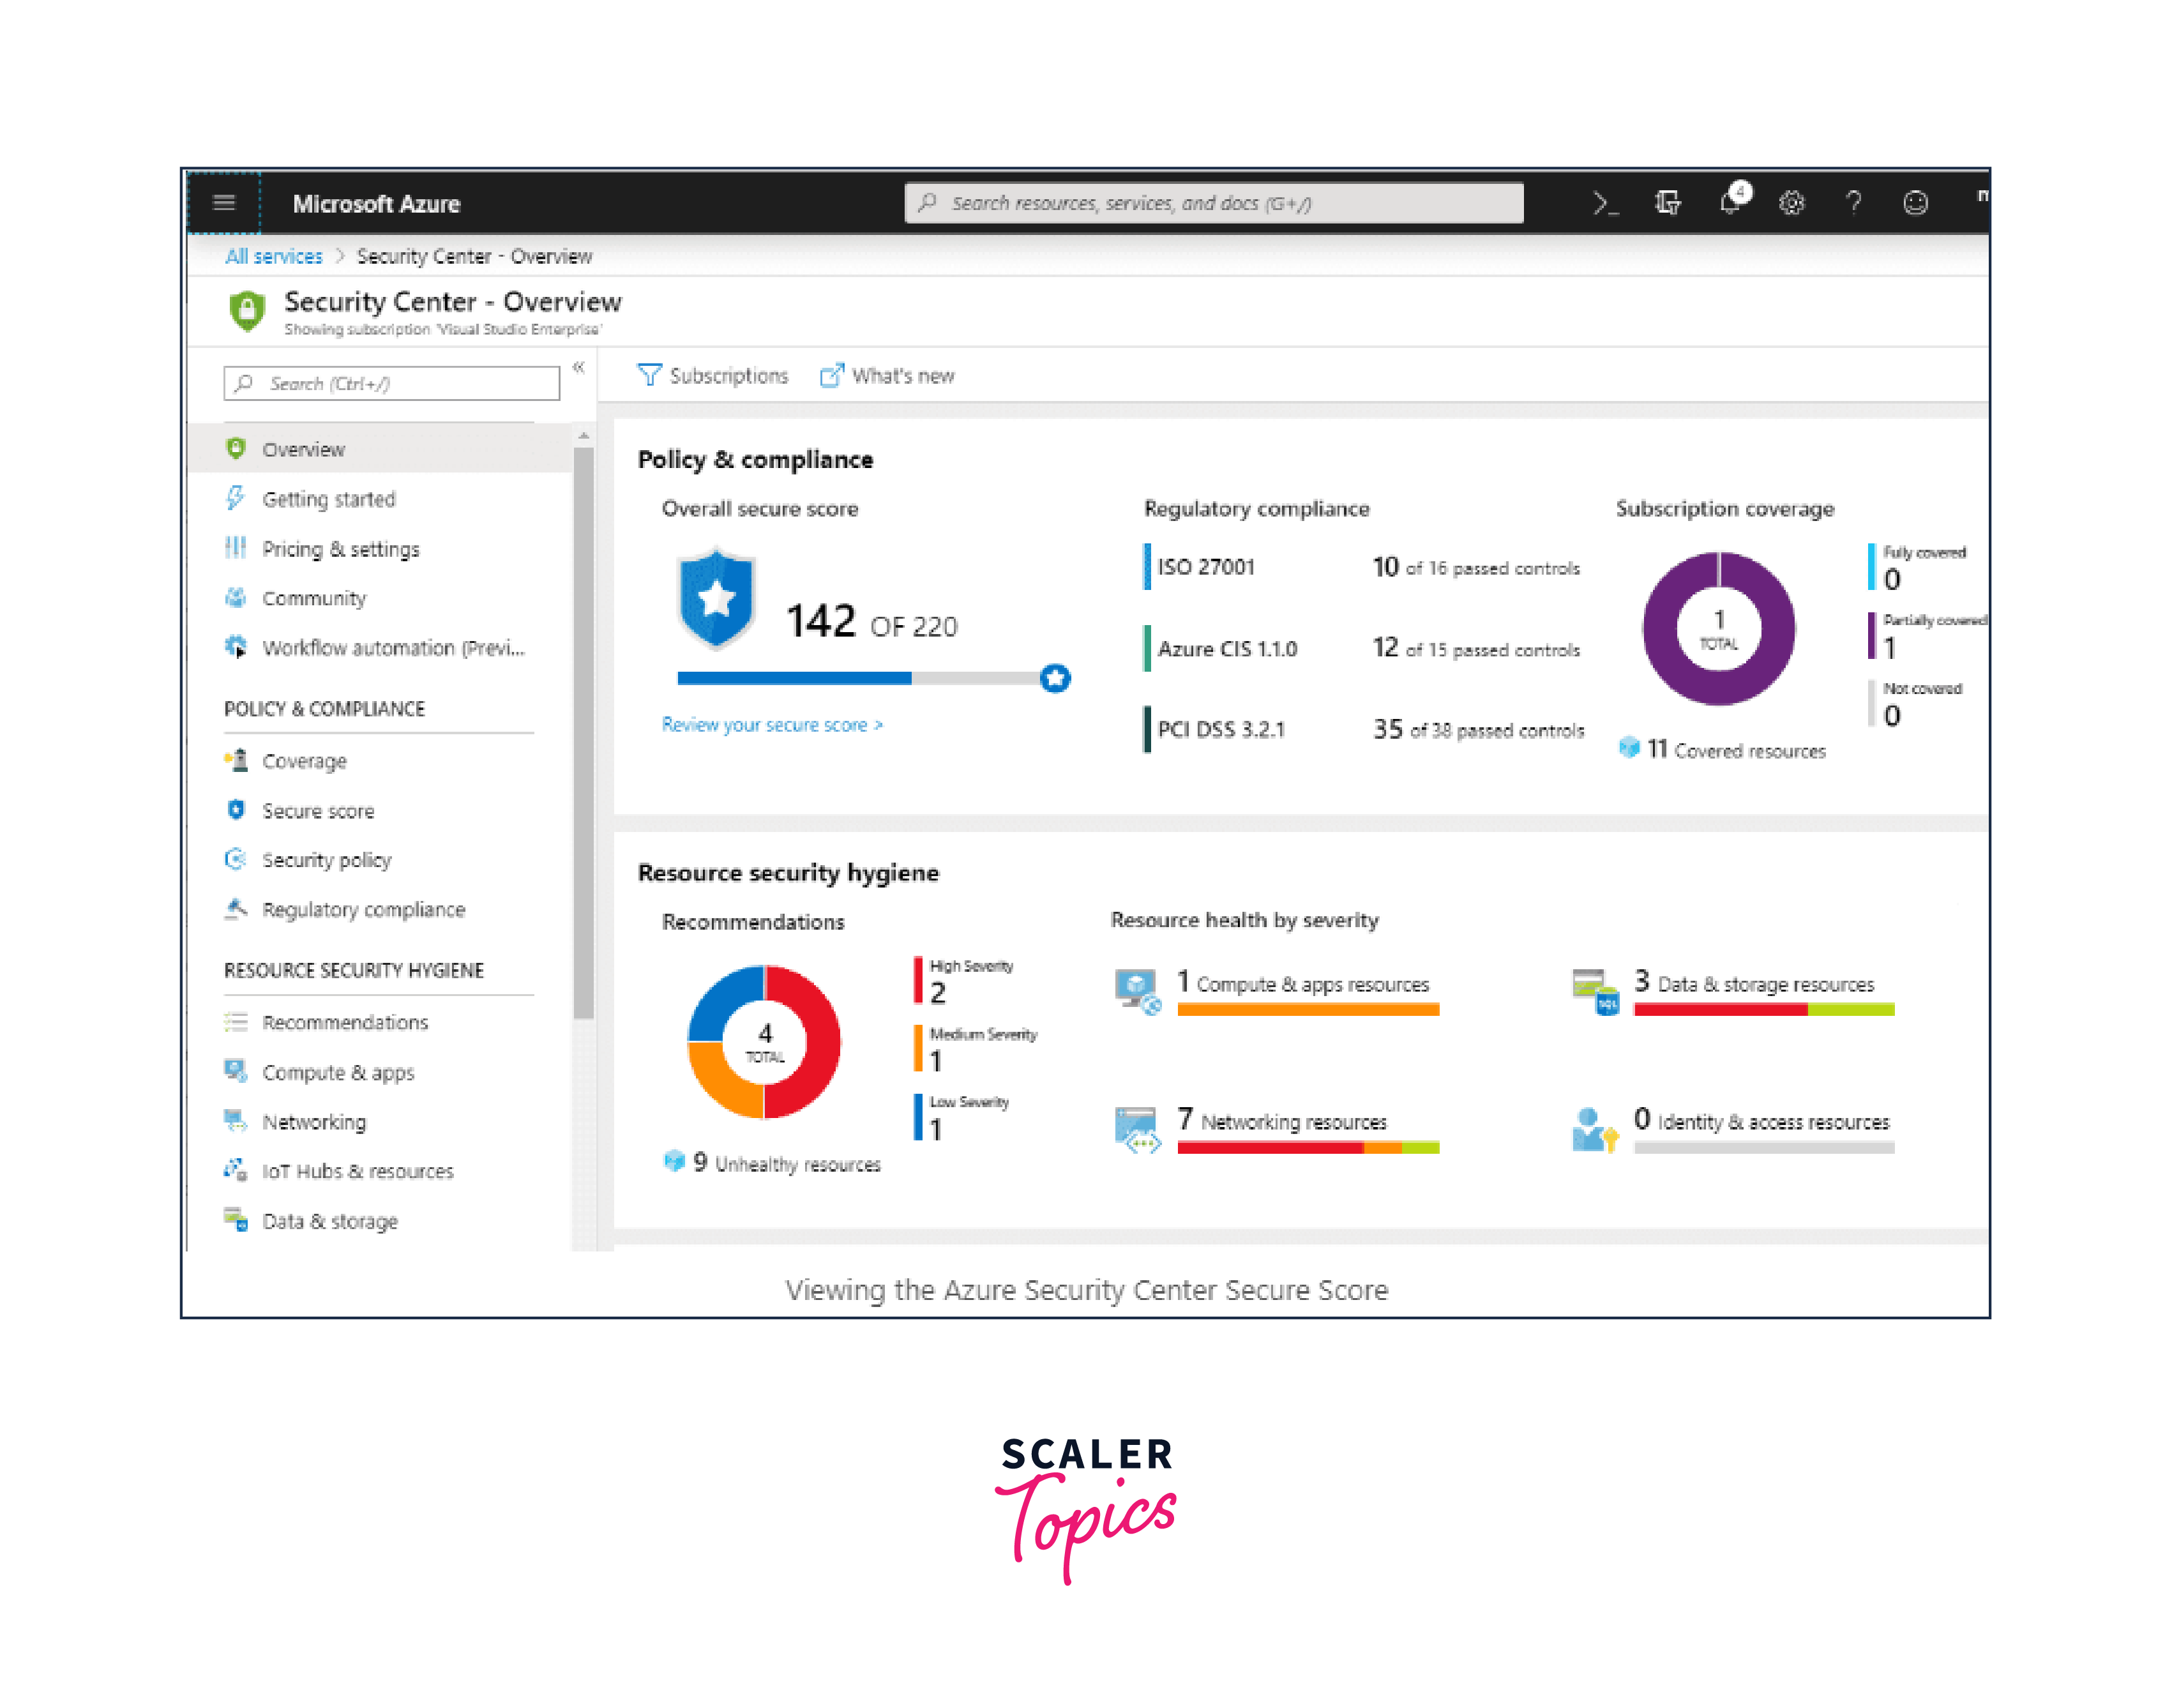Click the secure score progress slider handle
Screen dimensions: 2172x1708
click(1055, 678)
